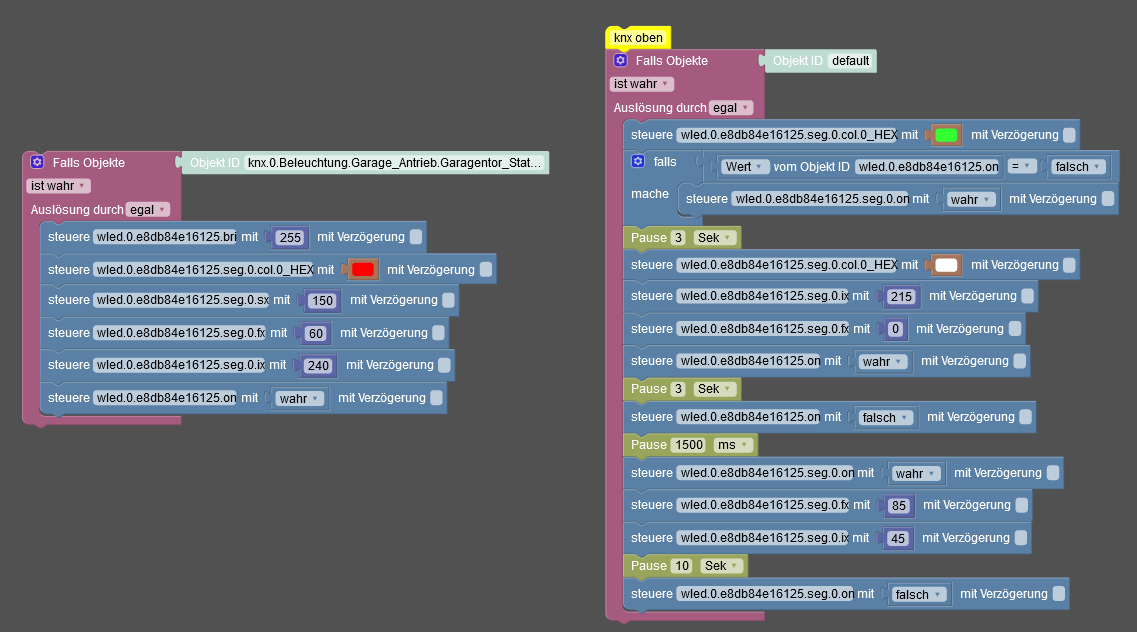Toggle delay checkbox on seg.0.fx 85 row
The width and height of the screenshot is (1137, 632).
click(1022, 505)
